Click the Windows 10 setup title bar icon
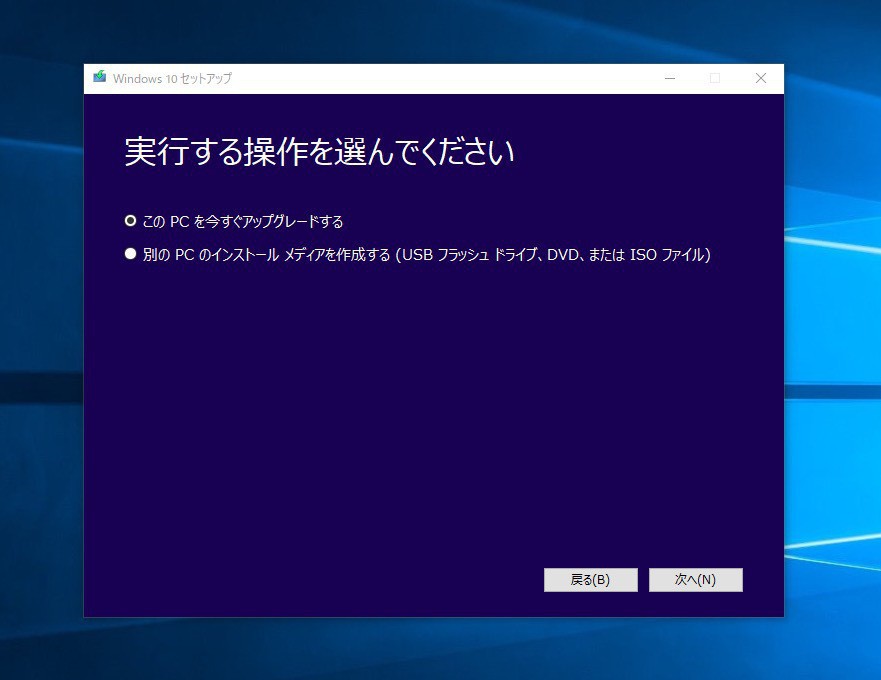The image size is (881, 680). 99,78
